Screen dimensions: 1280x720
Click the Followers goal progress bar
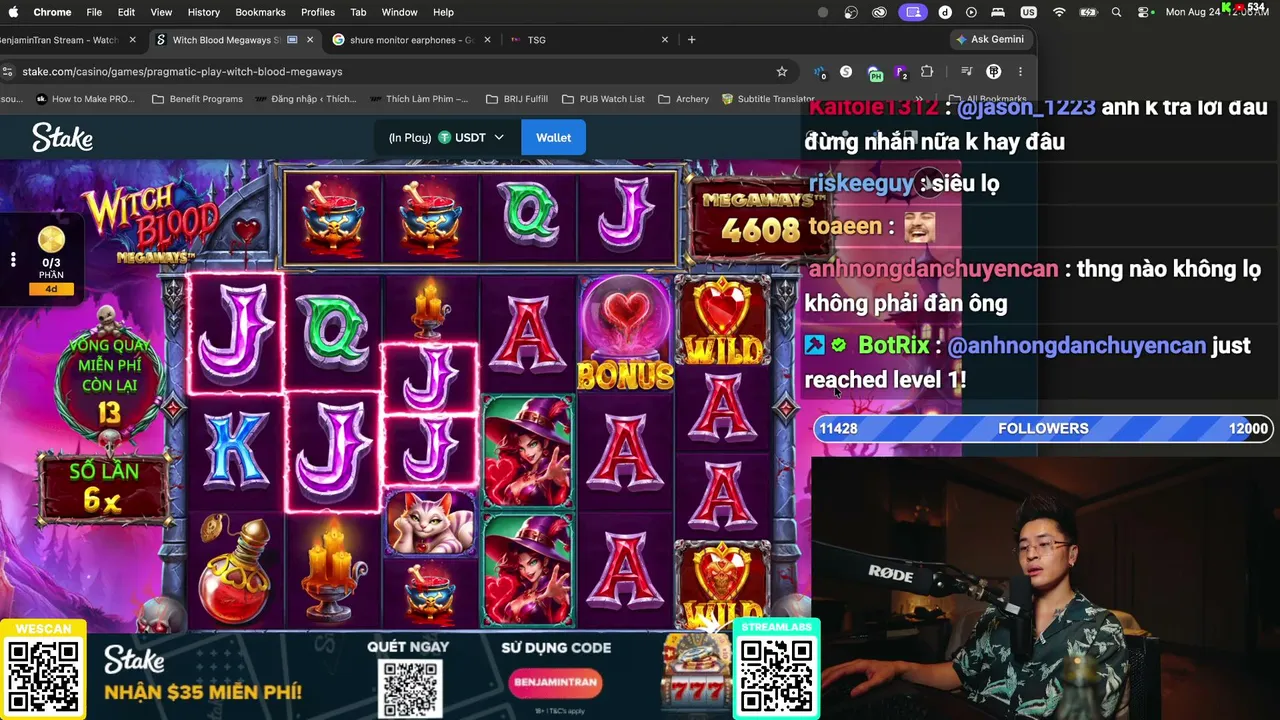1043,428
